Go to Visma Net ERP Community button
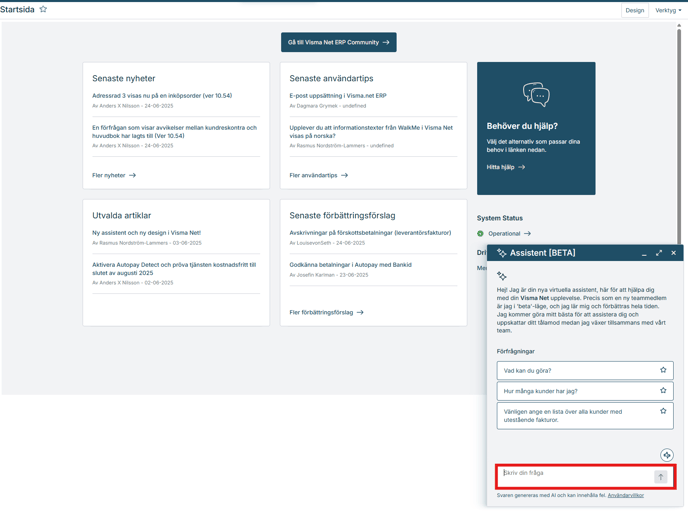Viewport: 688px width, 513px height. pos(338,42)
